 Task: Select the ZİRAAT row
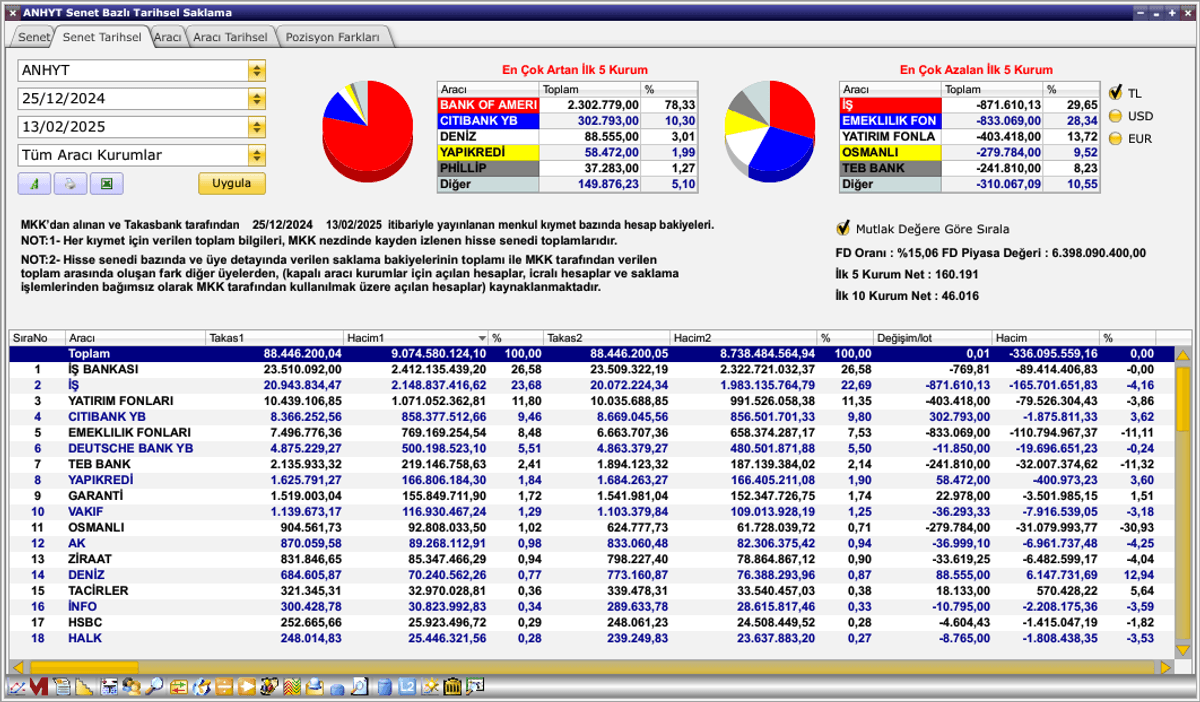[x=591, y=559]
